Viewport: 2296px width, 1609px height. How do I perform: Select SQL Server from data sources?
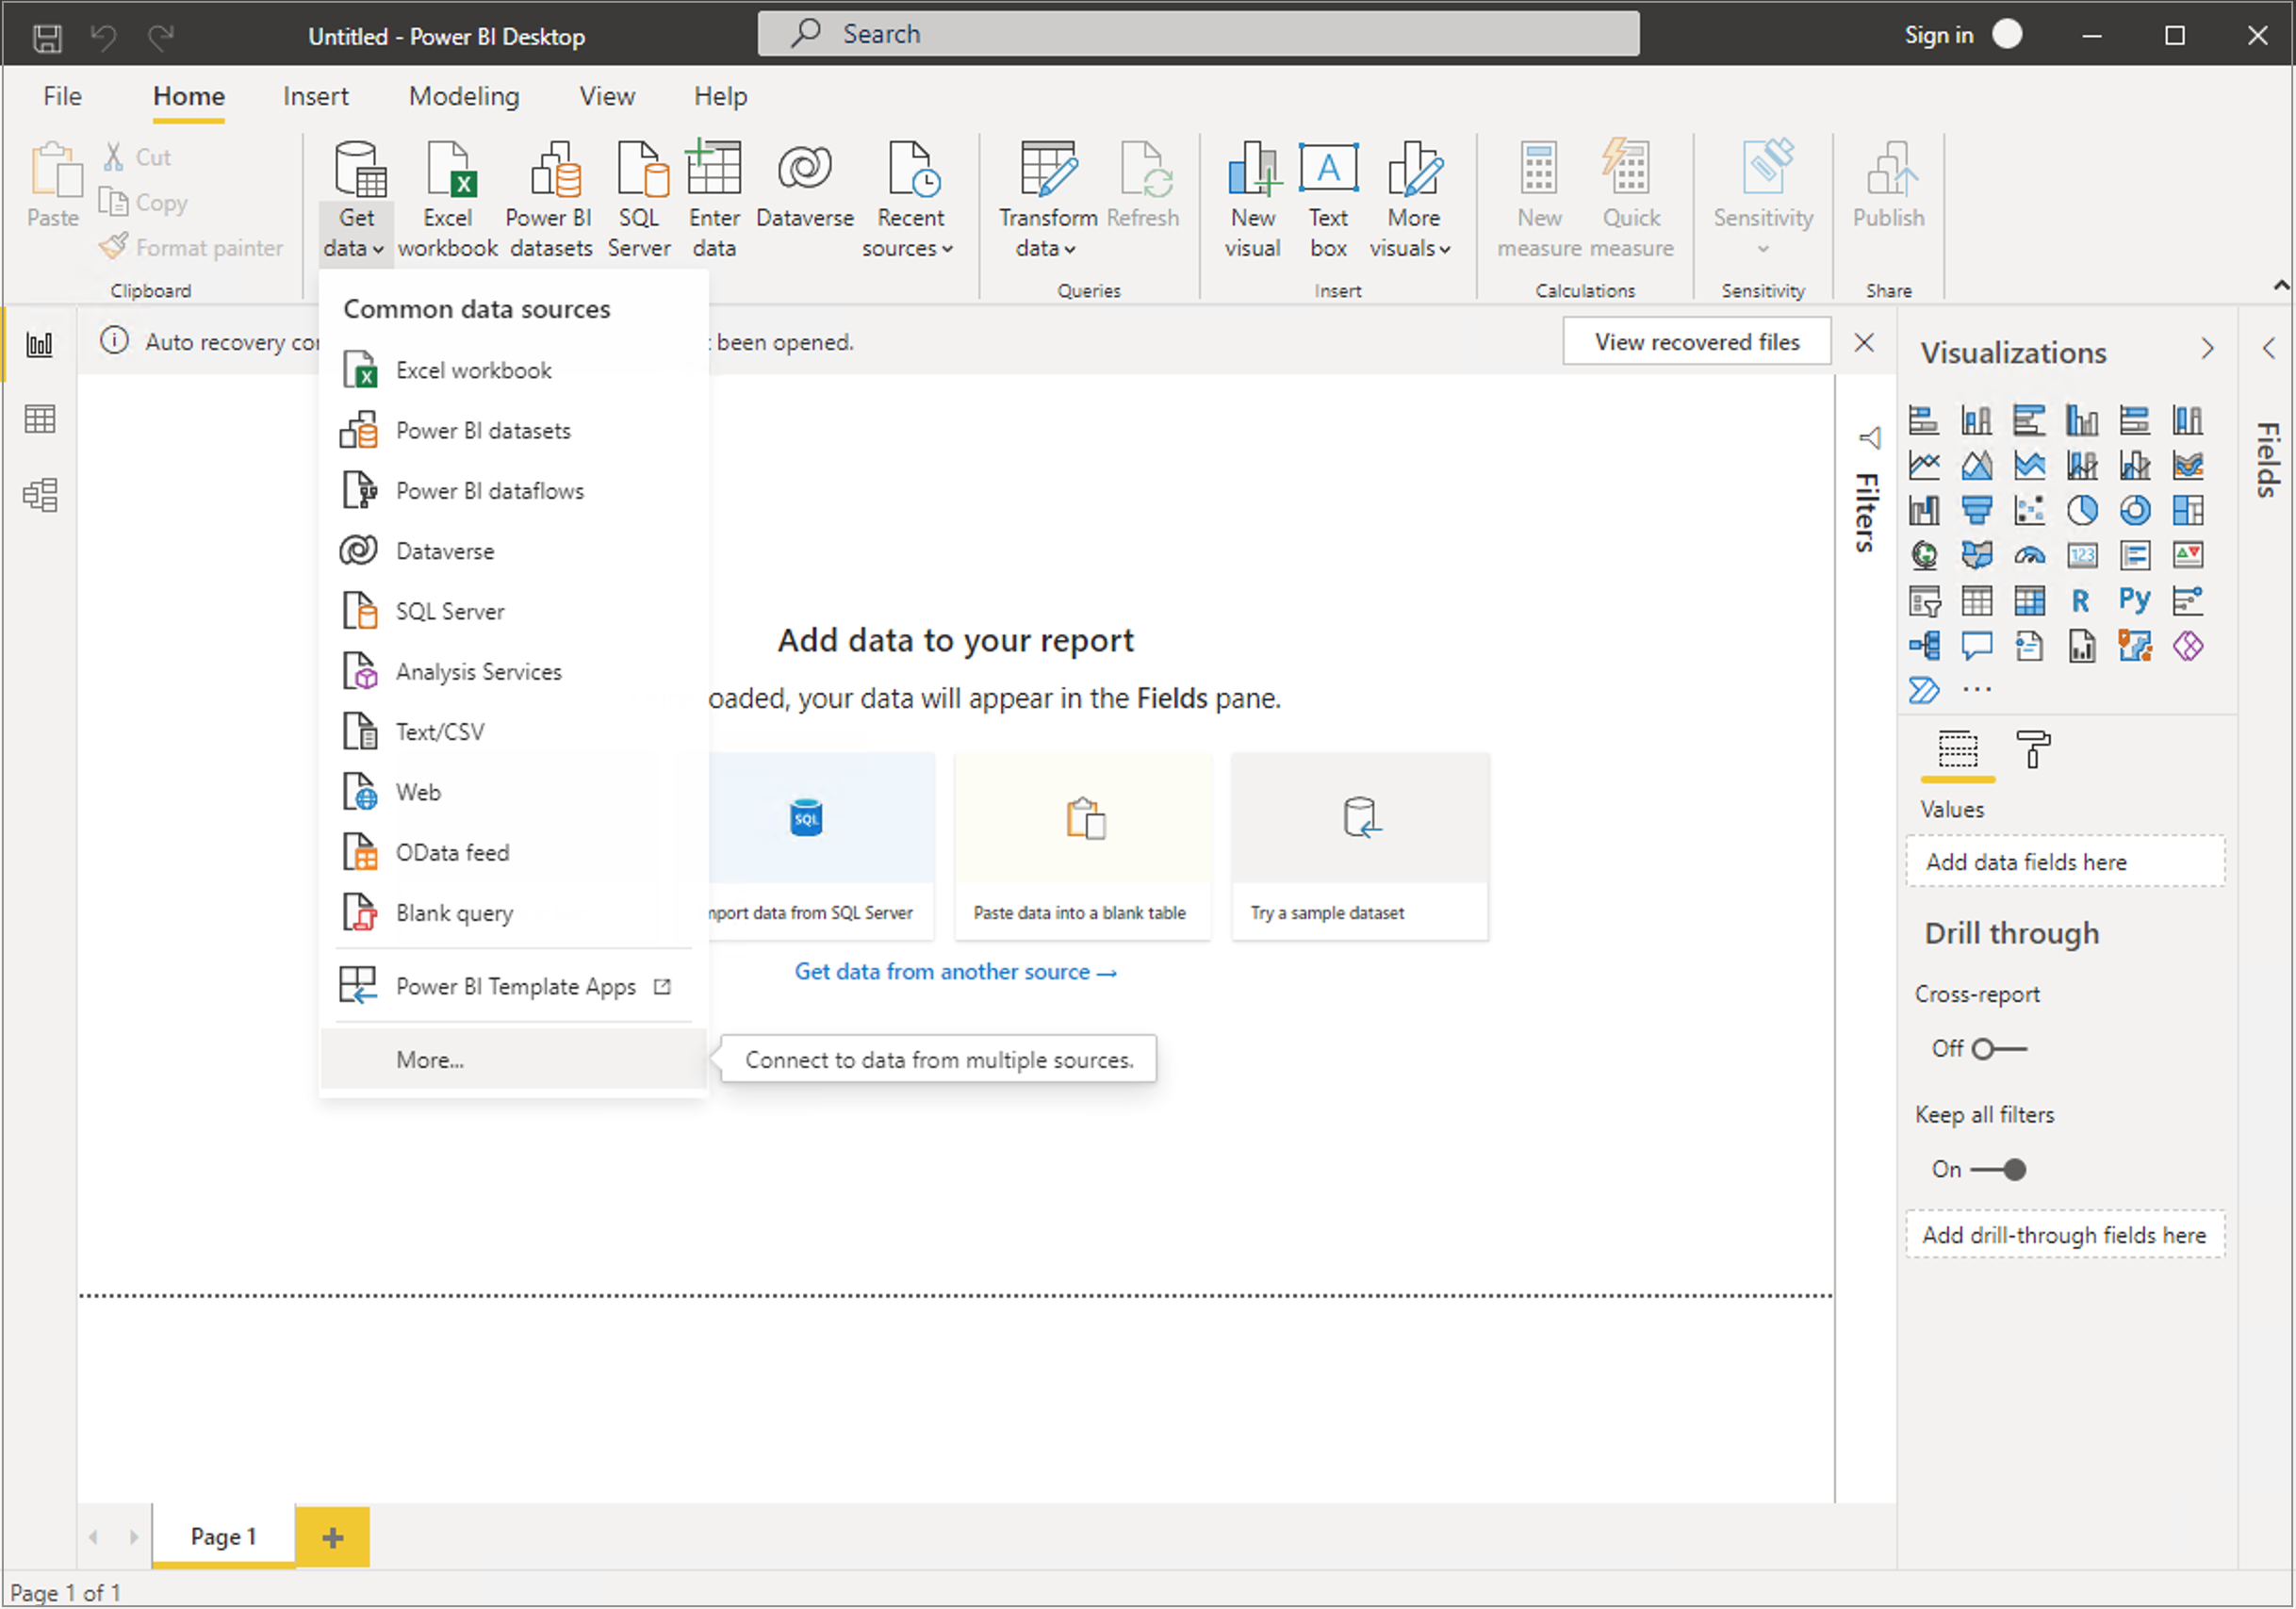pyautogui.click(x=449, y=611)
